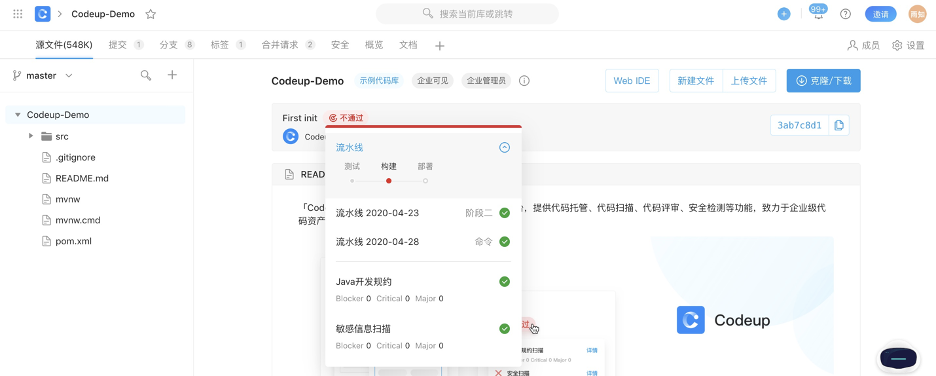Click the 流水线 popup heading link
This screenshot has height=376, width=936.
pyautogui.click(x=349, y=147)
